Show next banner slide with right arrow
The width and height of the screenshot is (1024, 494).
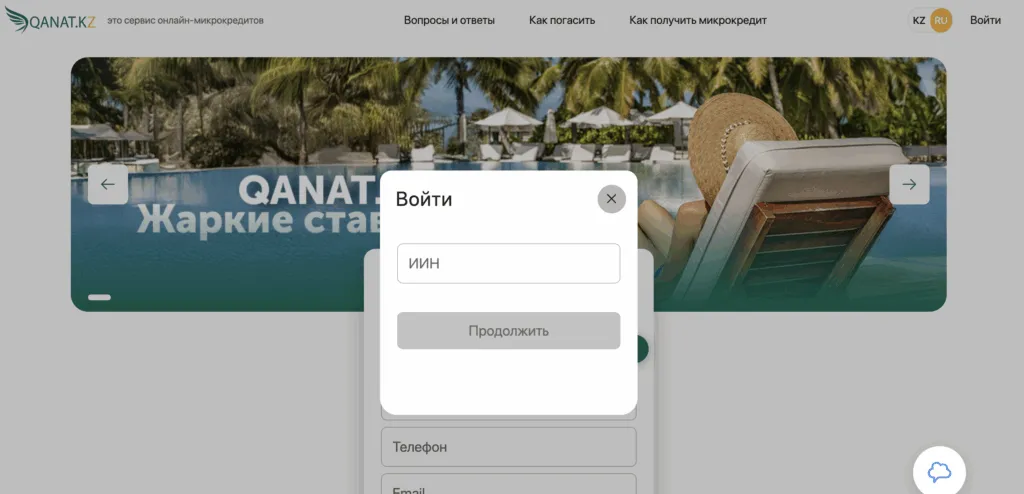[909, 184]
